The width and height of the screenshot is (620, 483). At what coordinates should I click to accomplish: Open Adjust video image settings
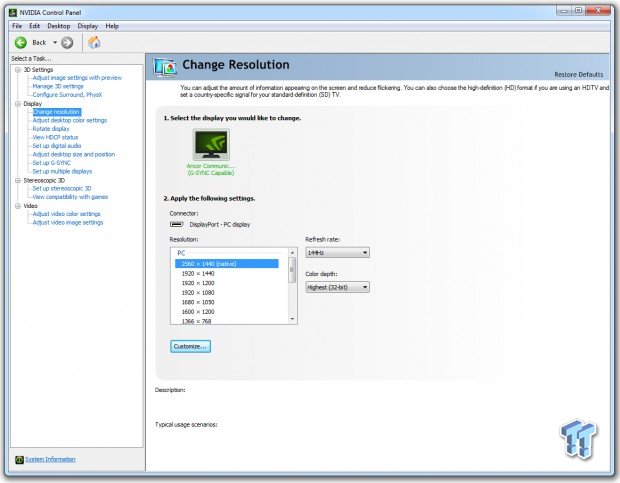pos(68,223)
